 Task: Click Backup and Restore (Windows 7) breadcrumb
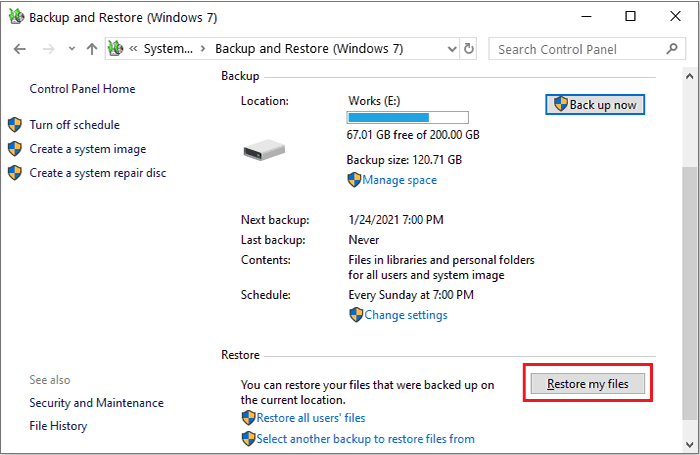(309, 49)
